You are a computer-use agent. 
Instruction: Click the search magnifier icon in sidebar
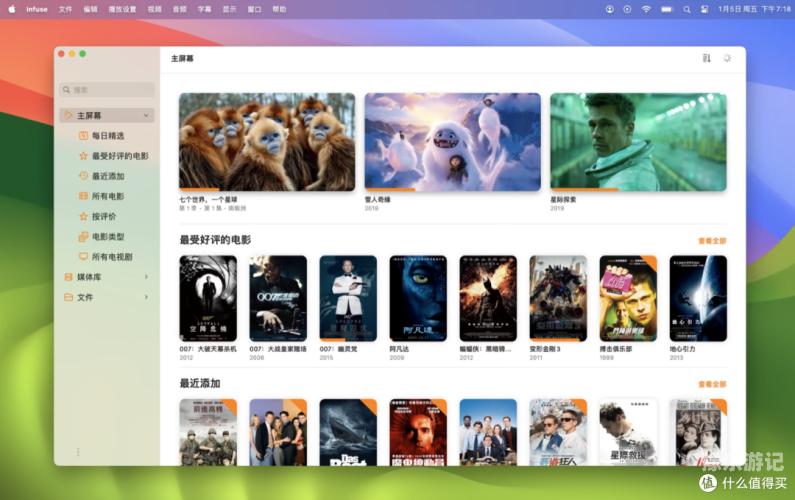pyautogui.click(x=66, y=90)
